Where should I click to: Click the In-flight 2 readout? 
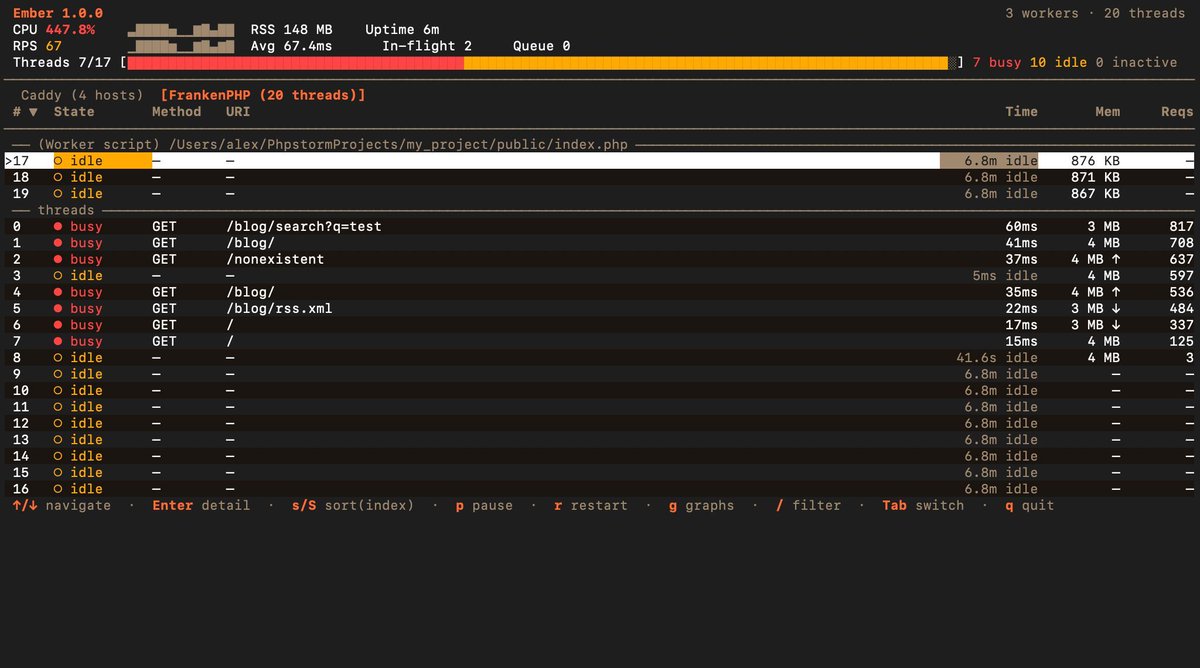(x=427, y=46)
